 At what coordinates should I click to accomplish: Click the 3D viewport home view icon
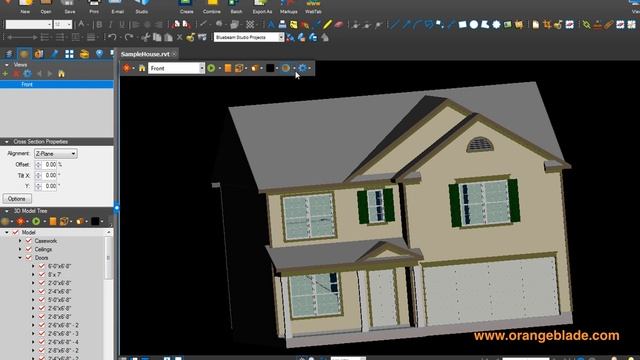[142, 68]
